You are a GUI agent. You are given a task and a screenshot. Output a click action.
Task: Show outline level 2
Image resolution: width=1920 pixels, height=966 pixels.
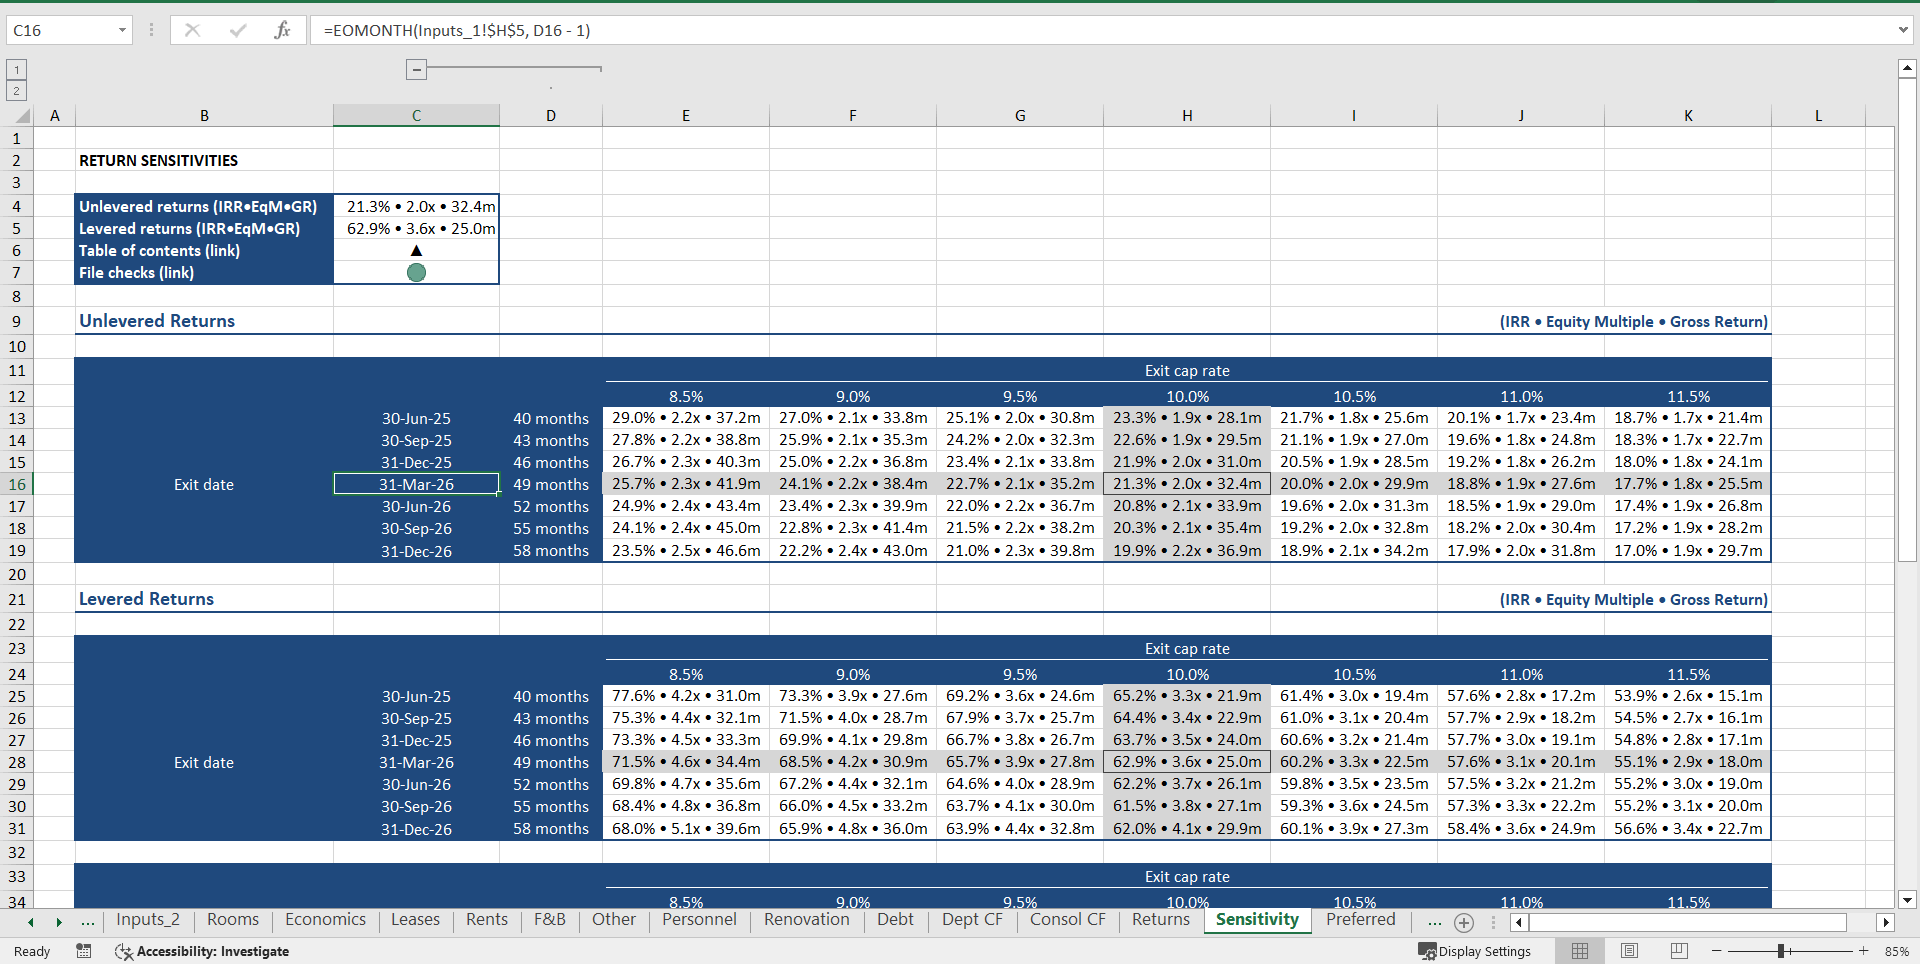pos(16,91)
